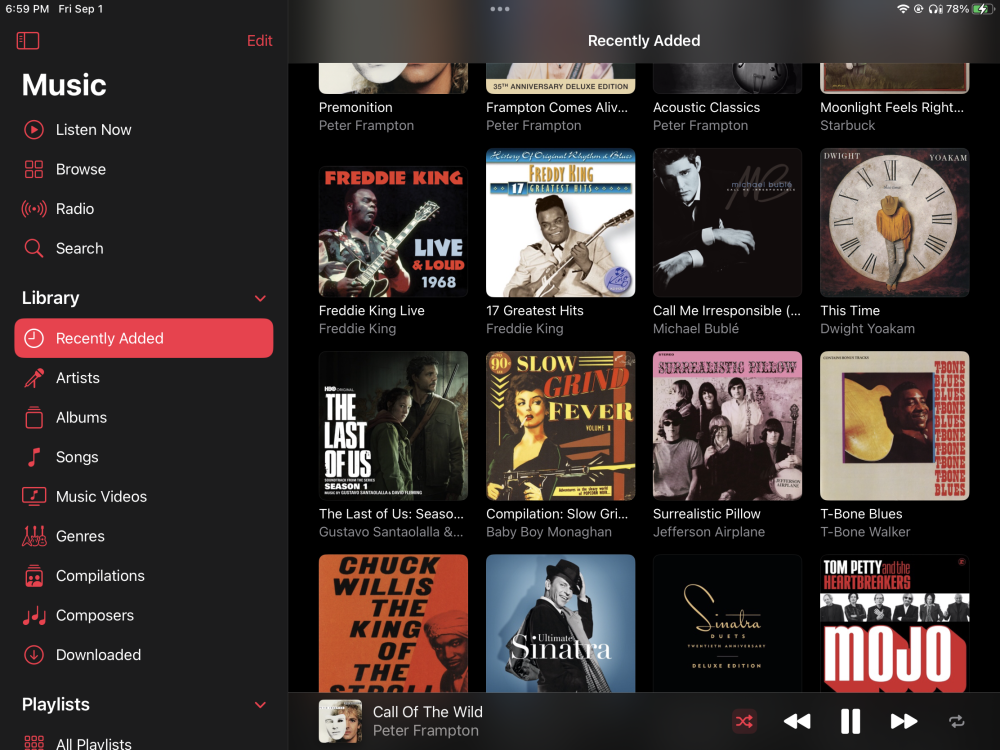Toggle repeat mode in the player bar

[957, 721]
